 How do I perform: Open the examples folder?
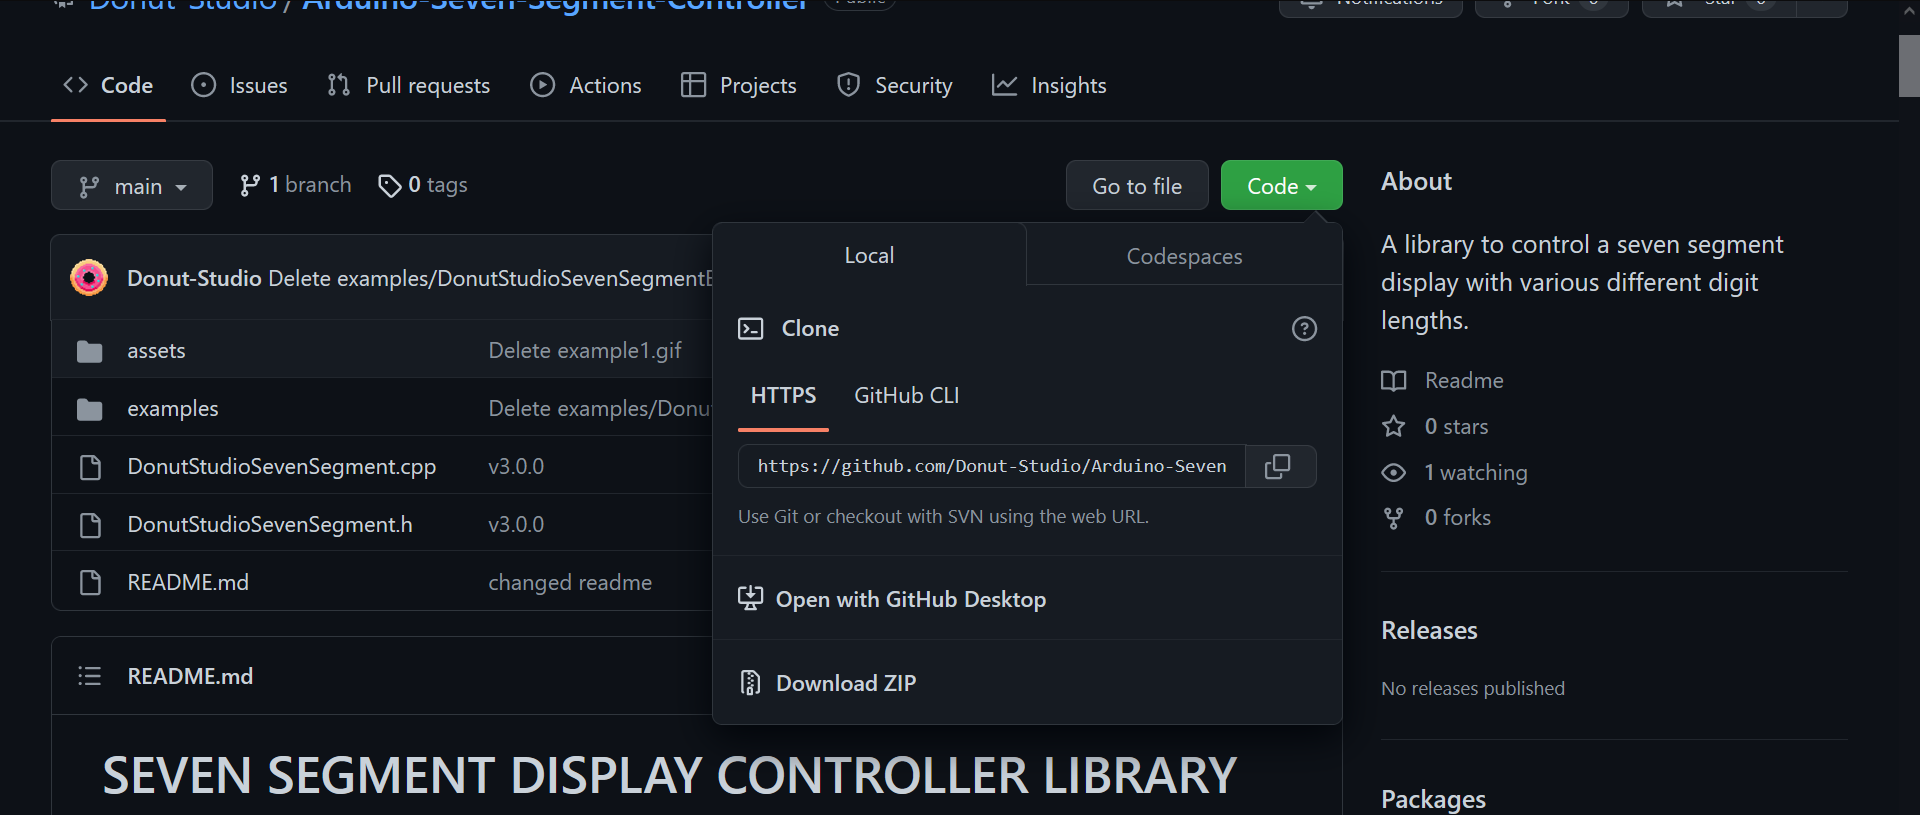(172, 409)
